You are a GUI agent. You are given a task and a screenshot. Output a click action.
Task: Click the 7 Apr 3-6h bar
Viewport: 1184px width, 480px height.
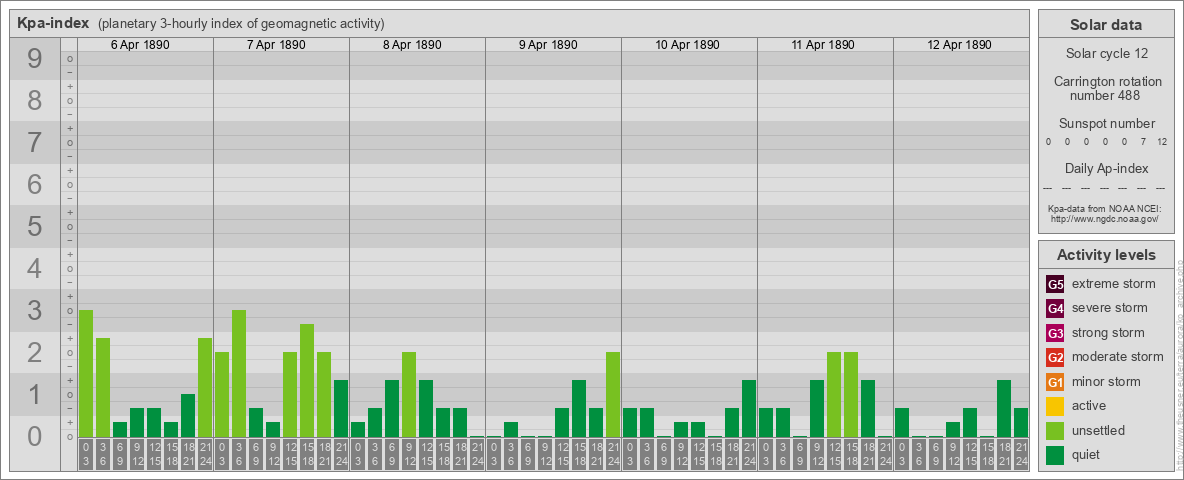coord(239,374)
